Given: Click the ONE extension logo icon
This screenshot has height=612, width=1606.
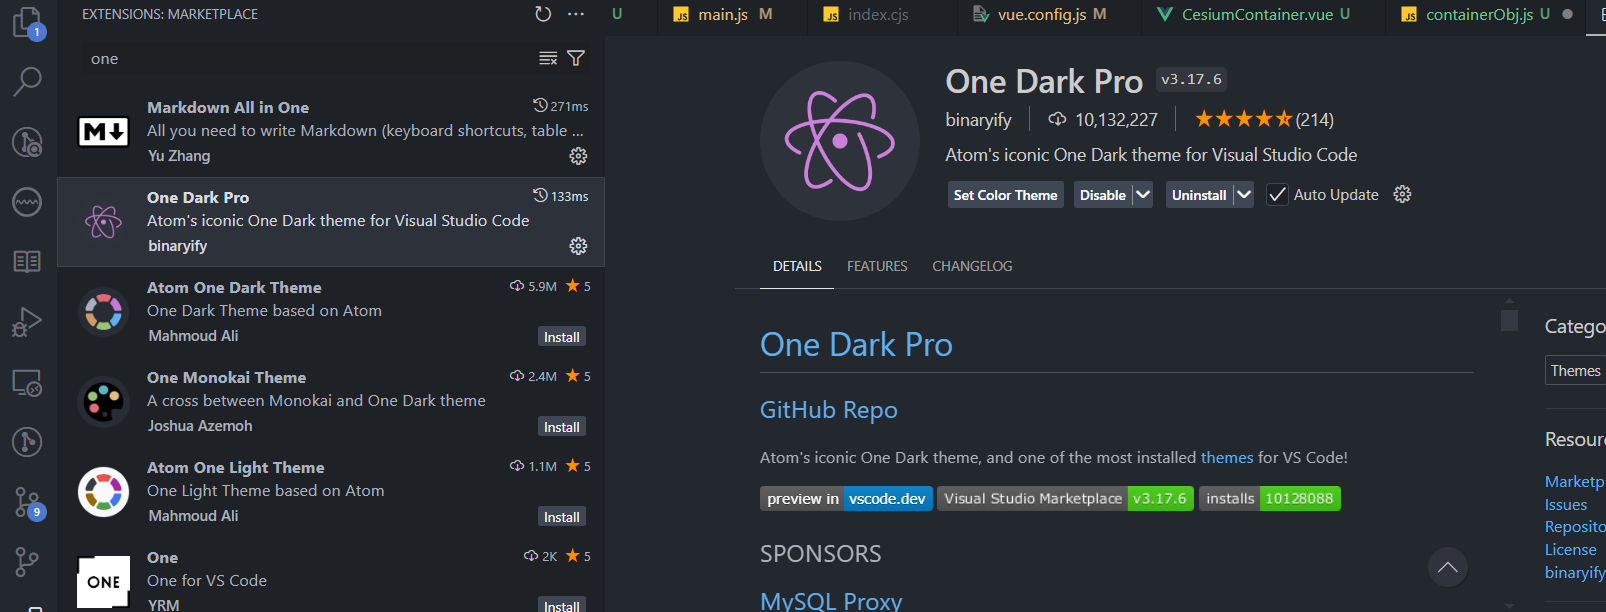Looking at the screenshot, I should (x=104, y=582).
